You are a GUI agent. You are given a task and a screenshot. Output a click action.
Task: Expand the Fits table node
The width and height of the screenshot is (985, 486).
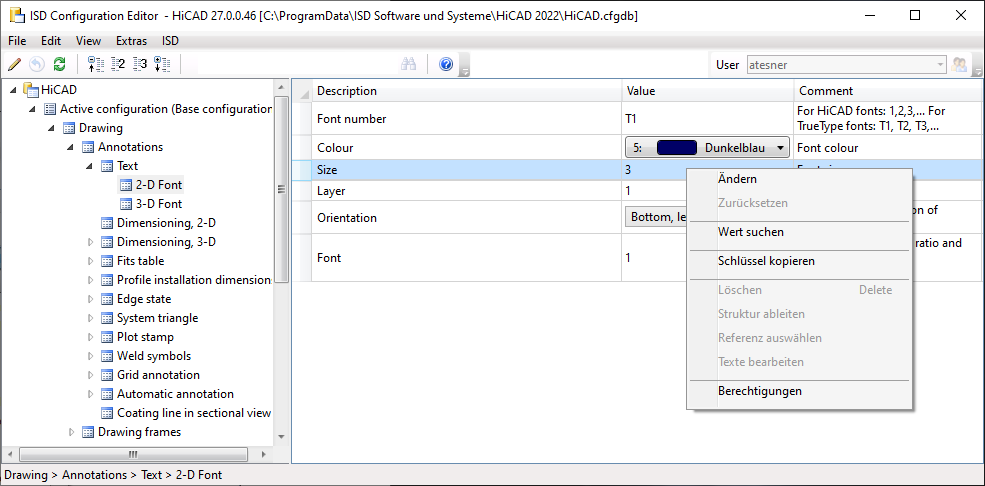[90, 261]
